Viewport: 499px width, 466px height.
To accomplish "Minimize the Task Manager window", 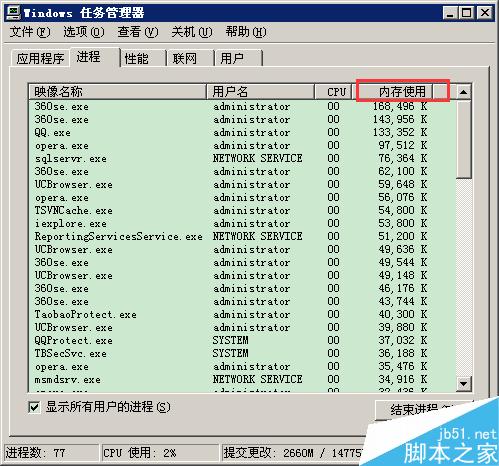I will [x=450, y=13].
